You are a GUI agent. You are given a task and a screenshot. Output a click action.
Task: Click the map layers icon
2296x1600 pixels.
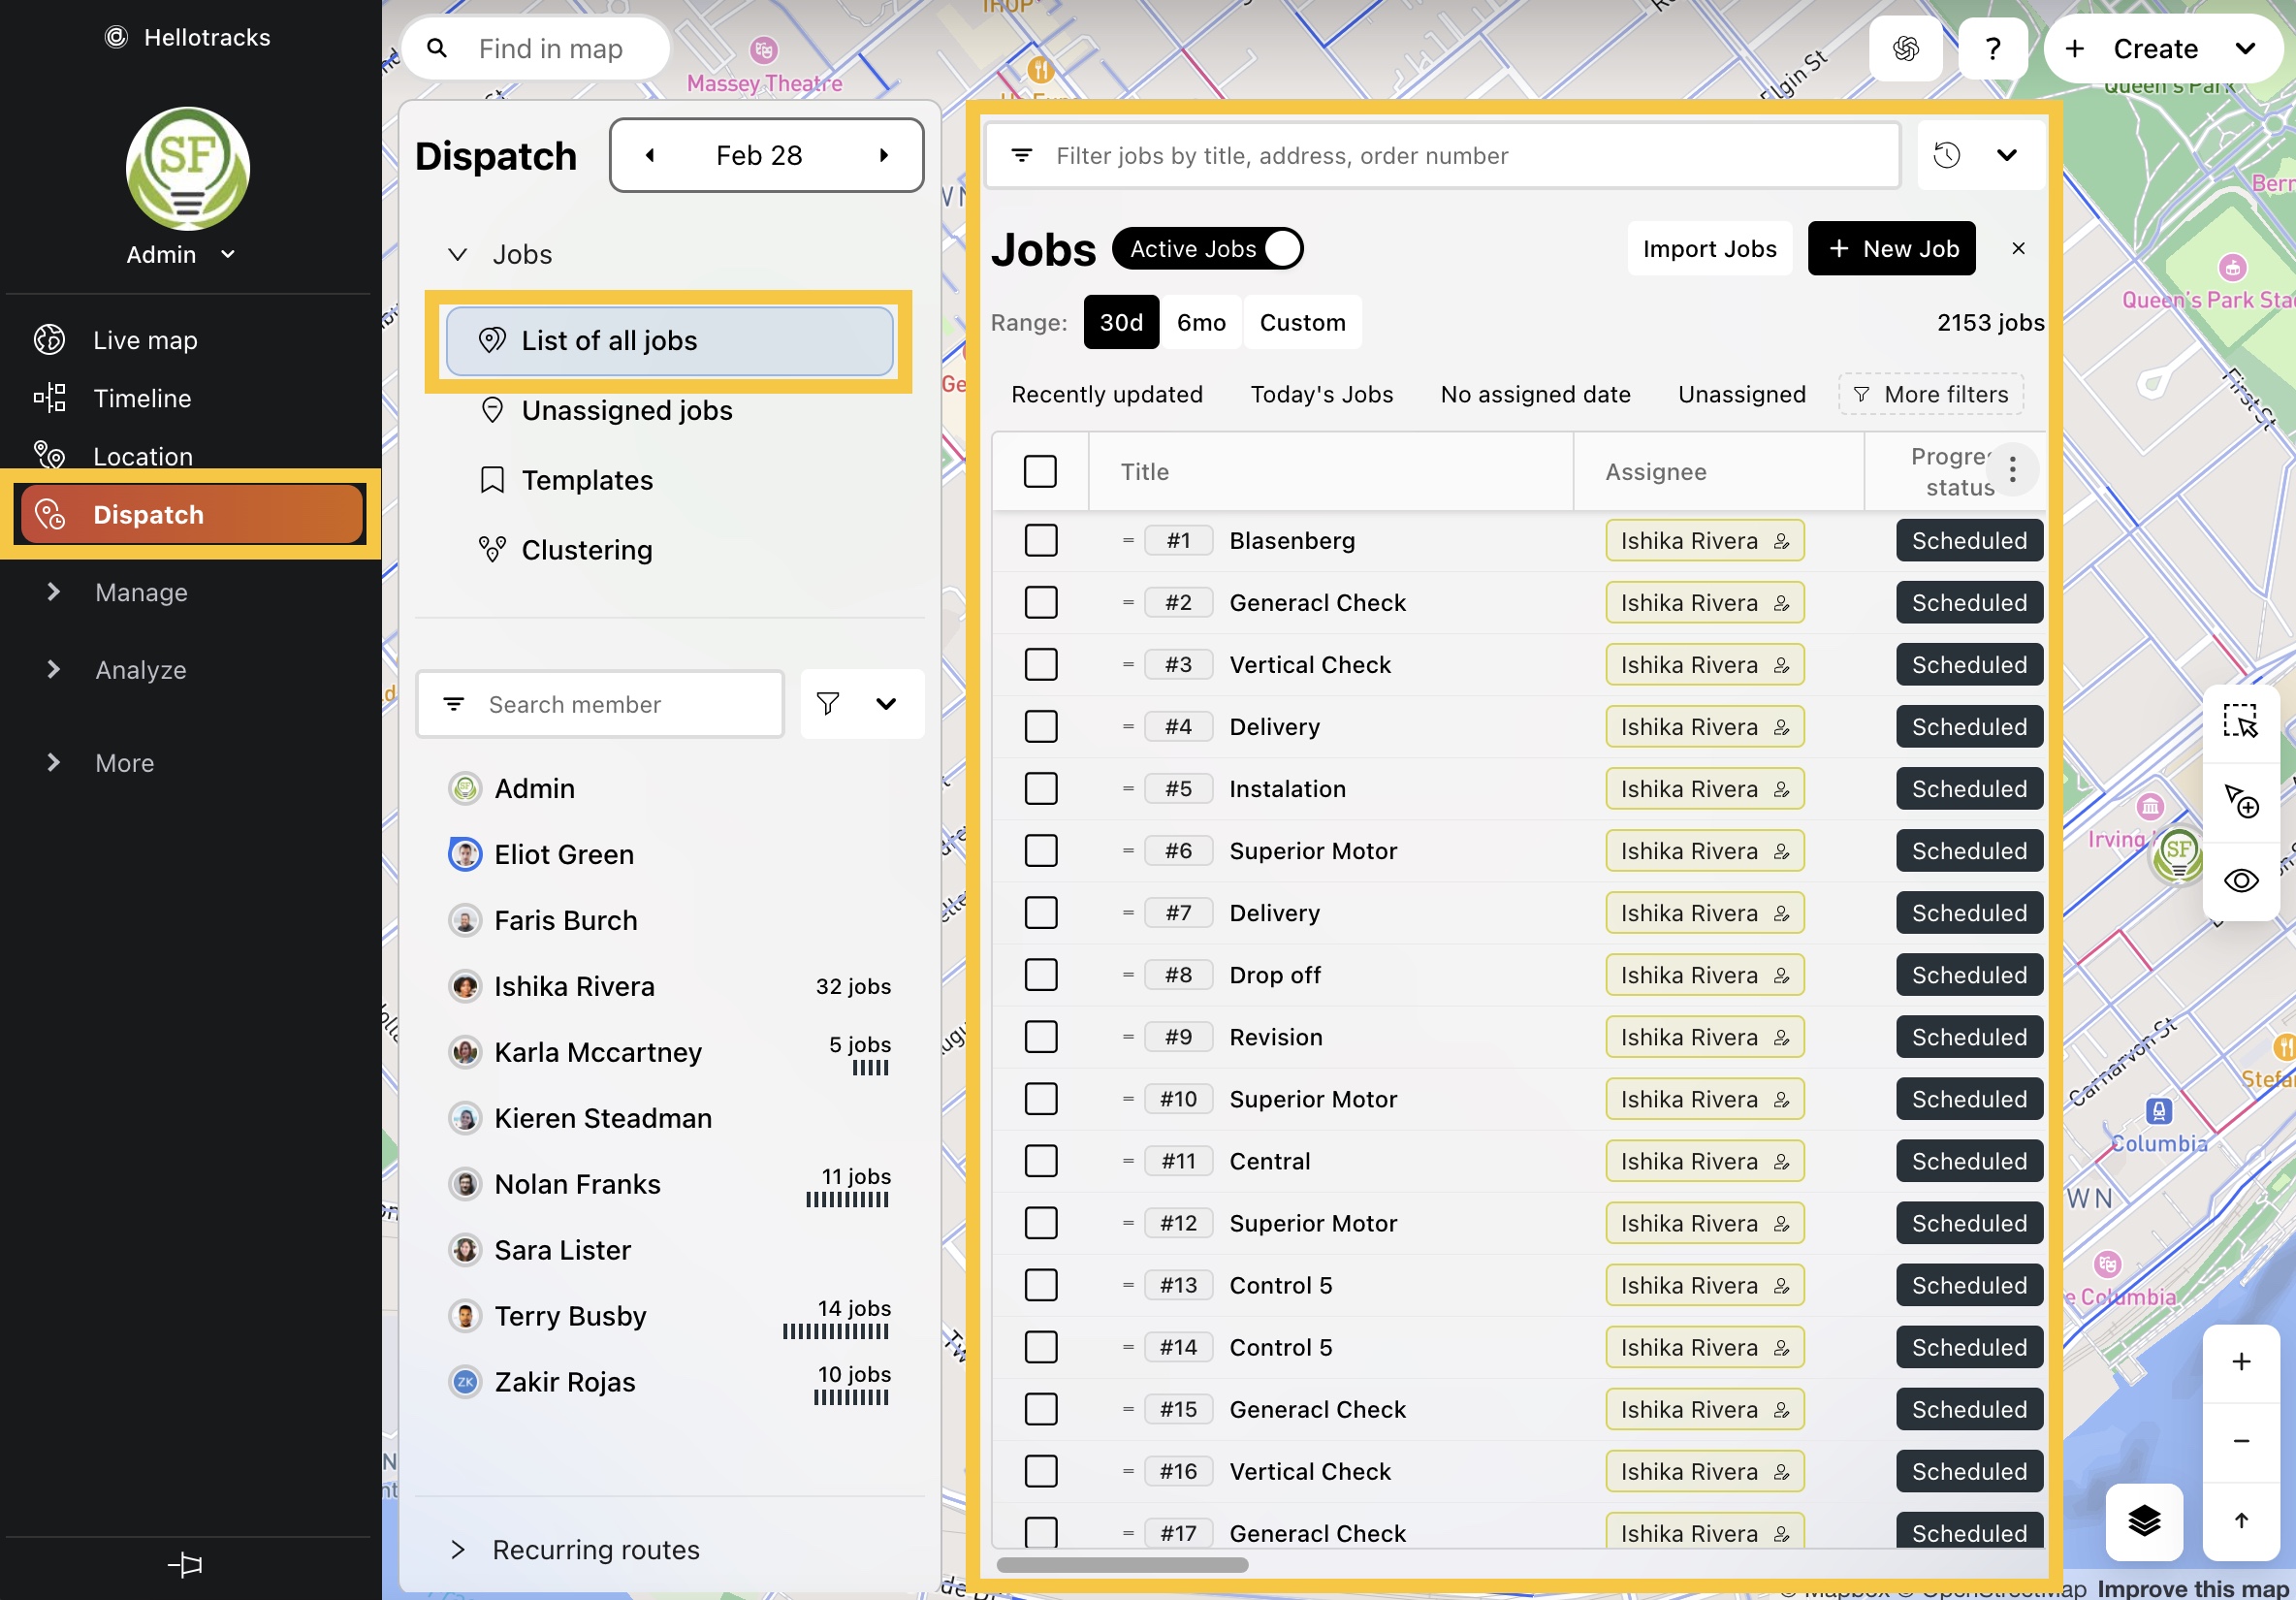click(2143, 1521)
